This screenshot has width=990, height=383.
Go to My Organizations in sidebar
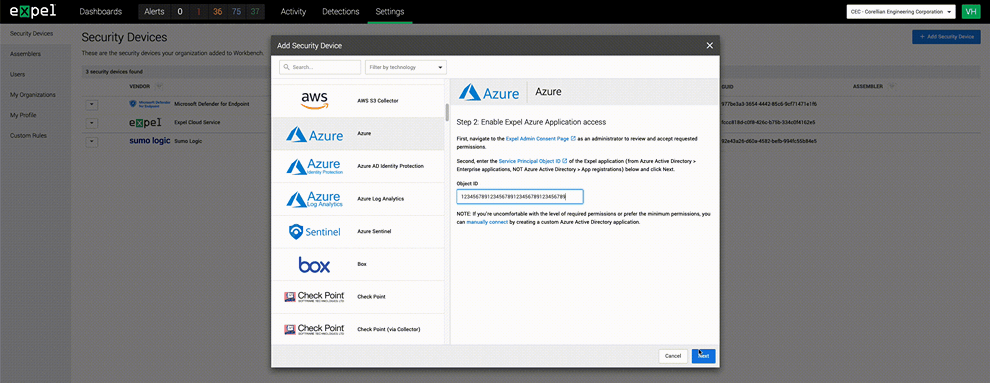pos(33,95)
